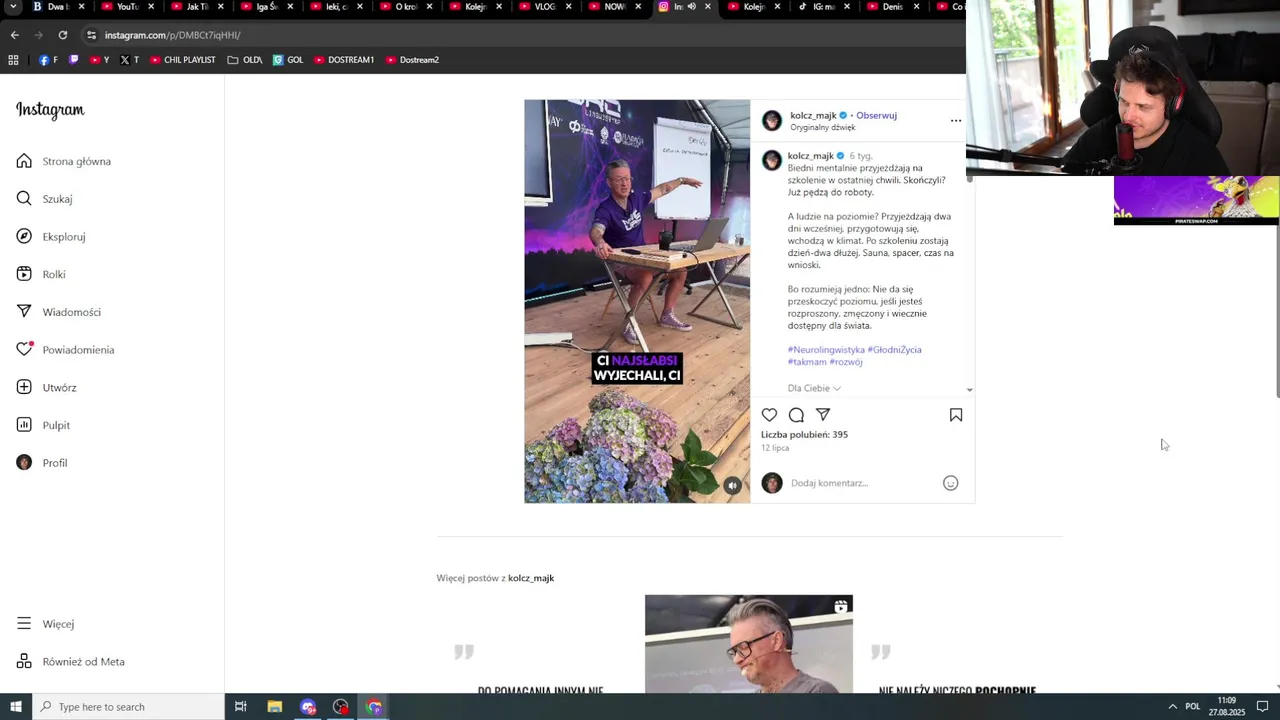Open Windows Start menu
1280x720 pixels.
pyautogui.click(x=15, y=707)
